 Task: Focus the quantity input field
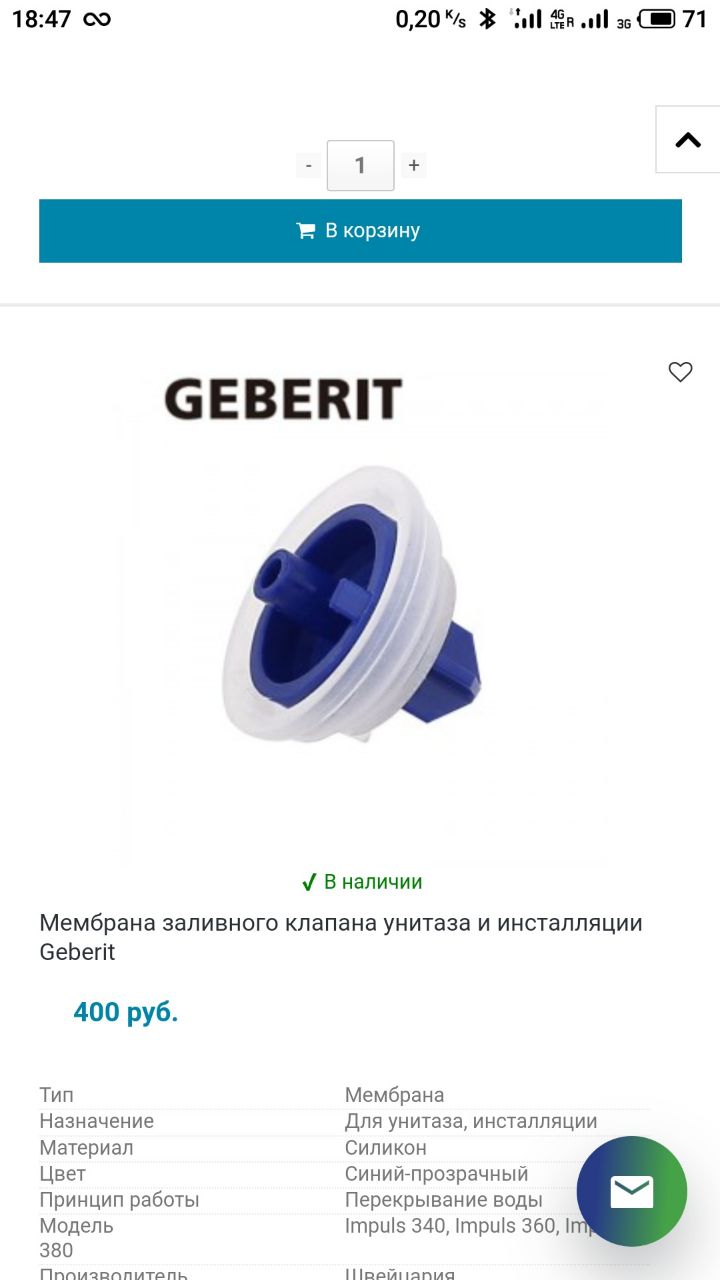click(x=361, y=166)
